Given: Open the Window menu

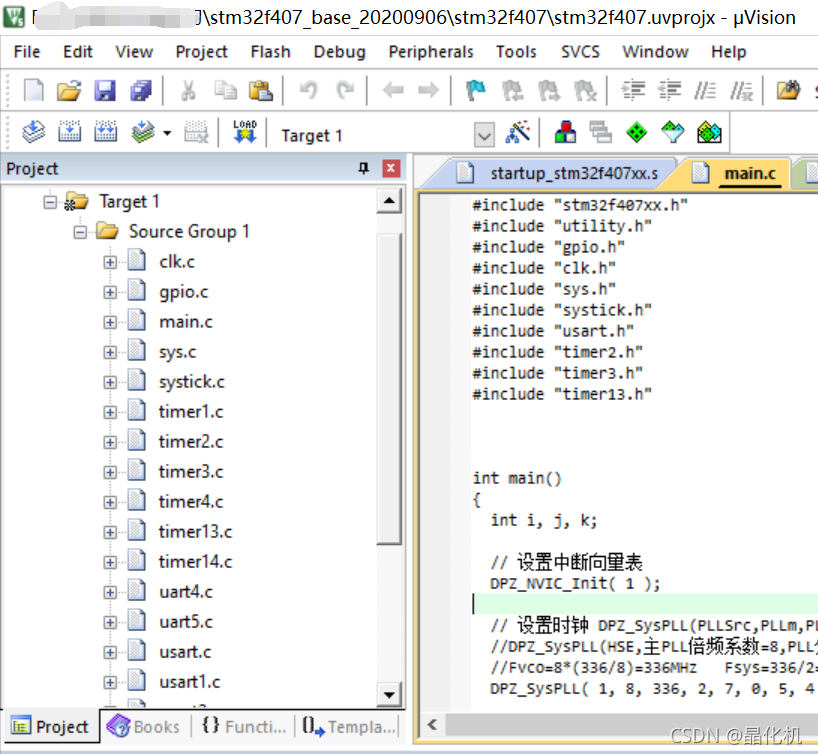Looking at the screenshot, I should pyautogui.click(x=655, y=52).
